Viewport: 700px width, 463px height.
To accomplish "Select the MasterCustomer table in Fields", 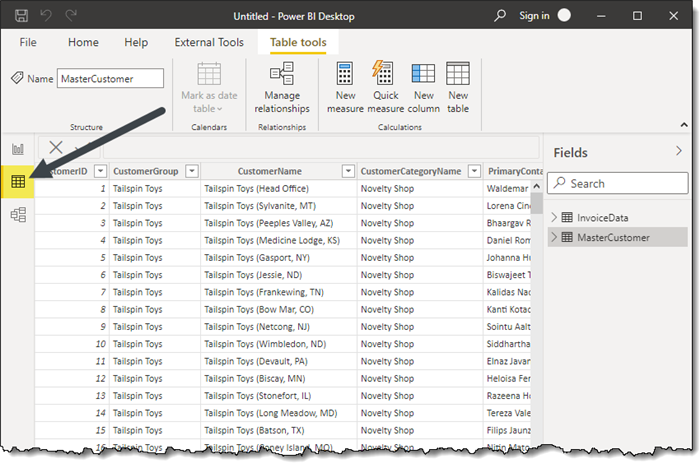I will [x=613, y=237].
